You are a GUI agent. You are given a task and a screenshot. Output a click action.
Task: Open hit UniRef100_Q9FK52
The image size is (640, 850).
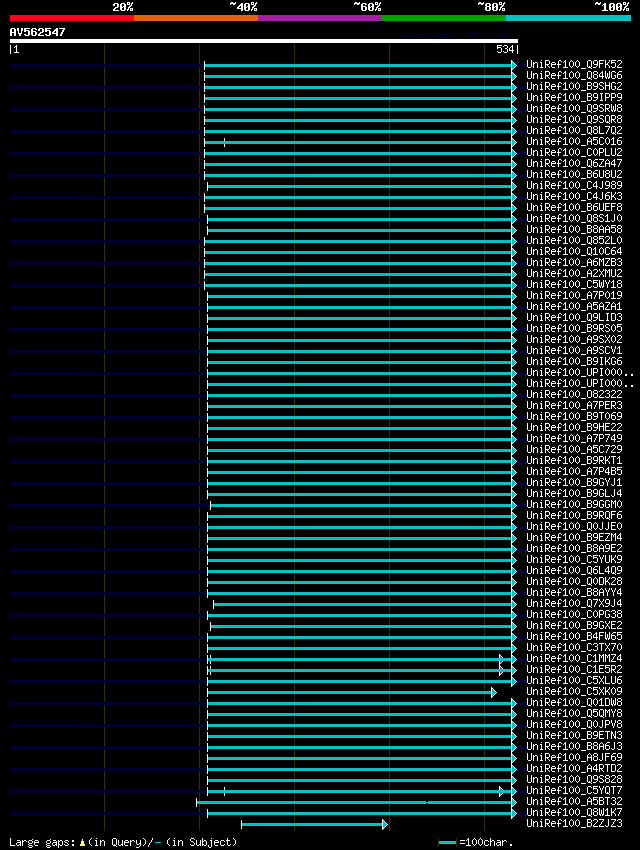coord(574,65)
